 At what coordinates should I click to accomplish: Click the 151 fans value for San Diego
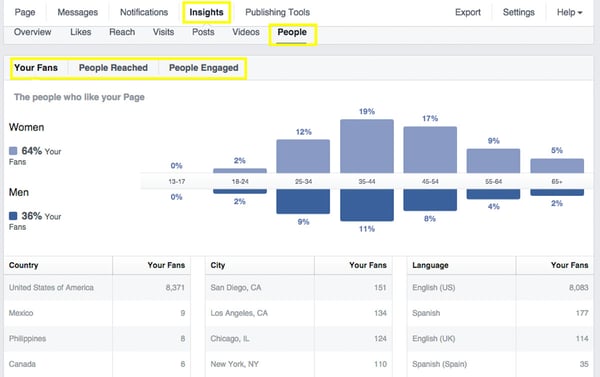click(x=380, y=287)
